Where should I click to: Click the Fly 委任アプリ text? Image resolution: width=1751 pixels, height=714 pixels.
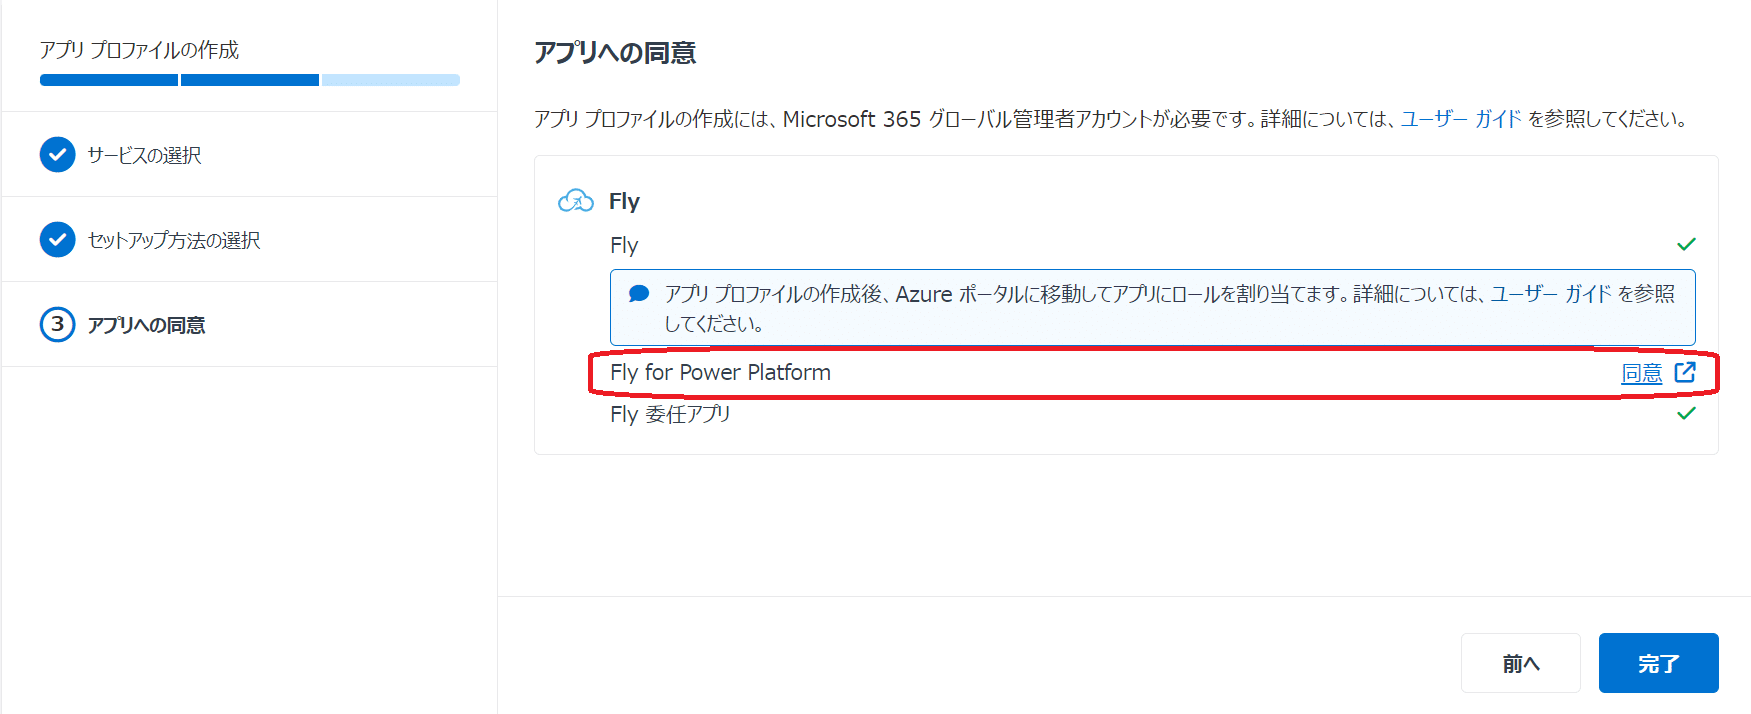pyautogui.click(x=670, y=414)
